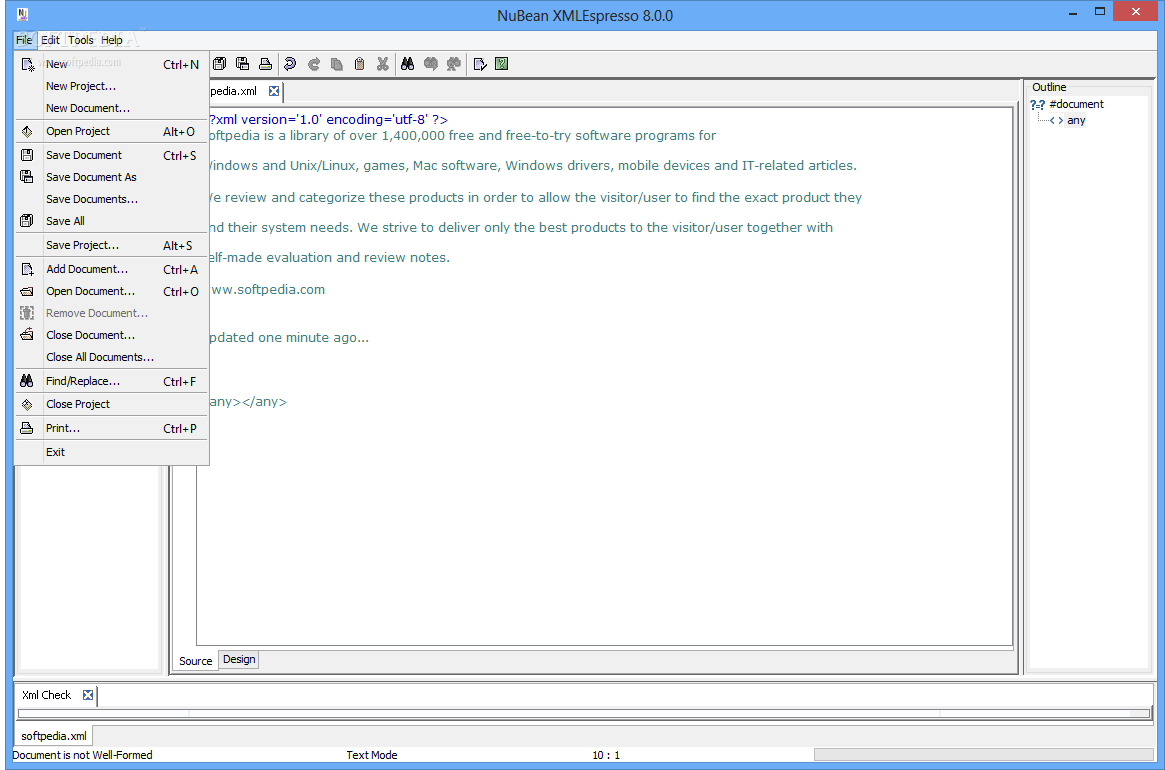
Task: Choose Print... in File menu
Action: (x=111, y=428)
